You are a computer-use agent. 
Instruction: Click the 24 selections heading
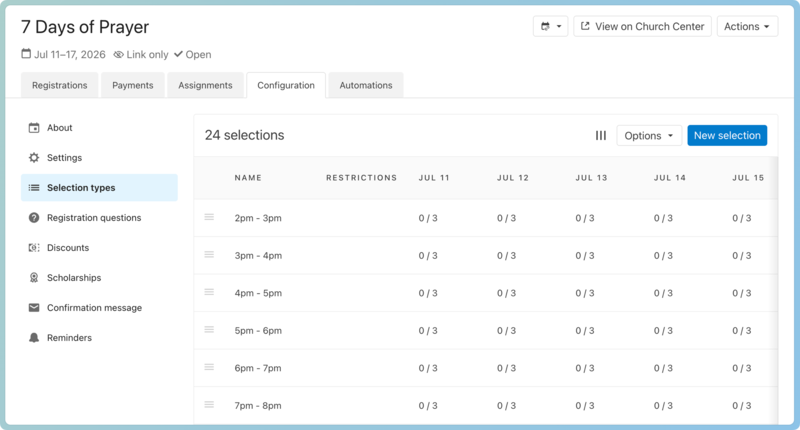[x=244, y=135]
